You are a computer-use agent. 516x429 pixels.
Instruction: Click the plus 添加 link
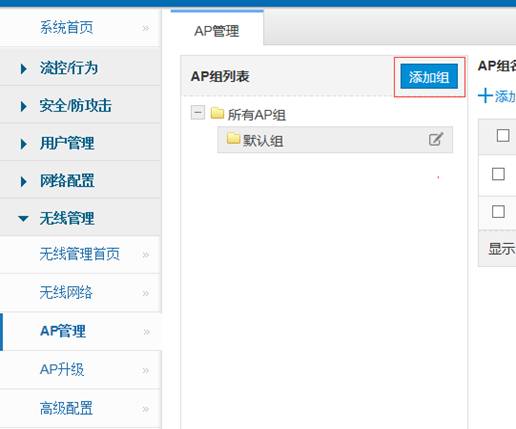pyautogui.click(x=497, y=96)
